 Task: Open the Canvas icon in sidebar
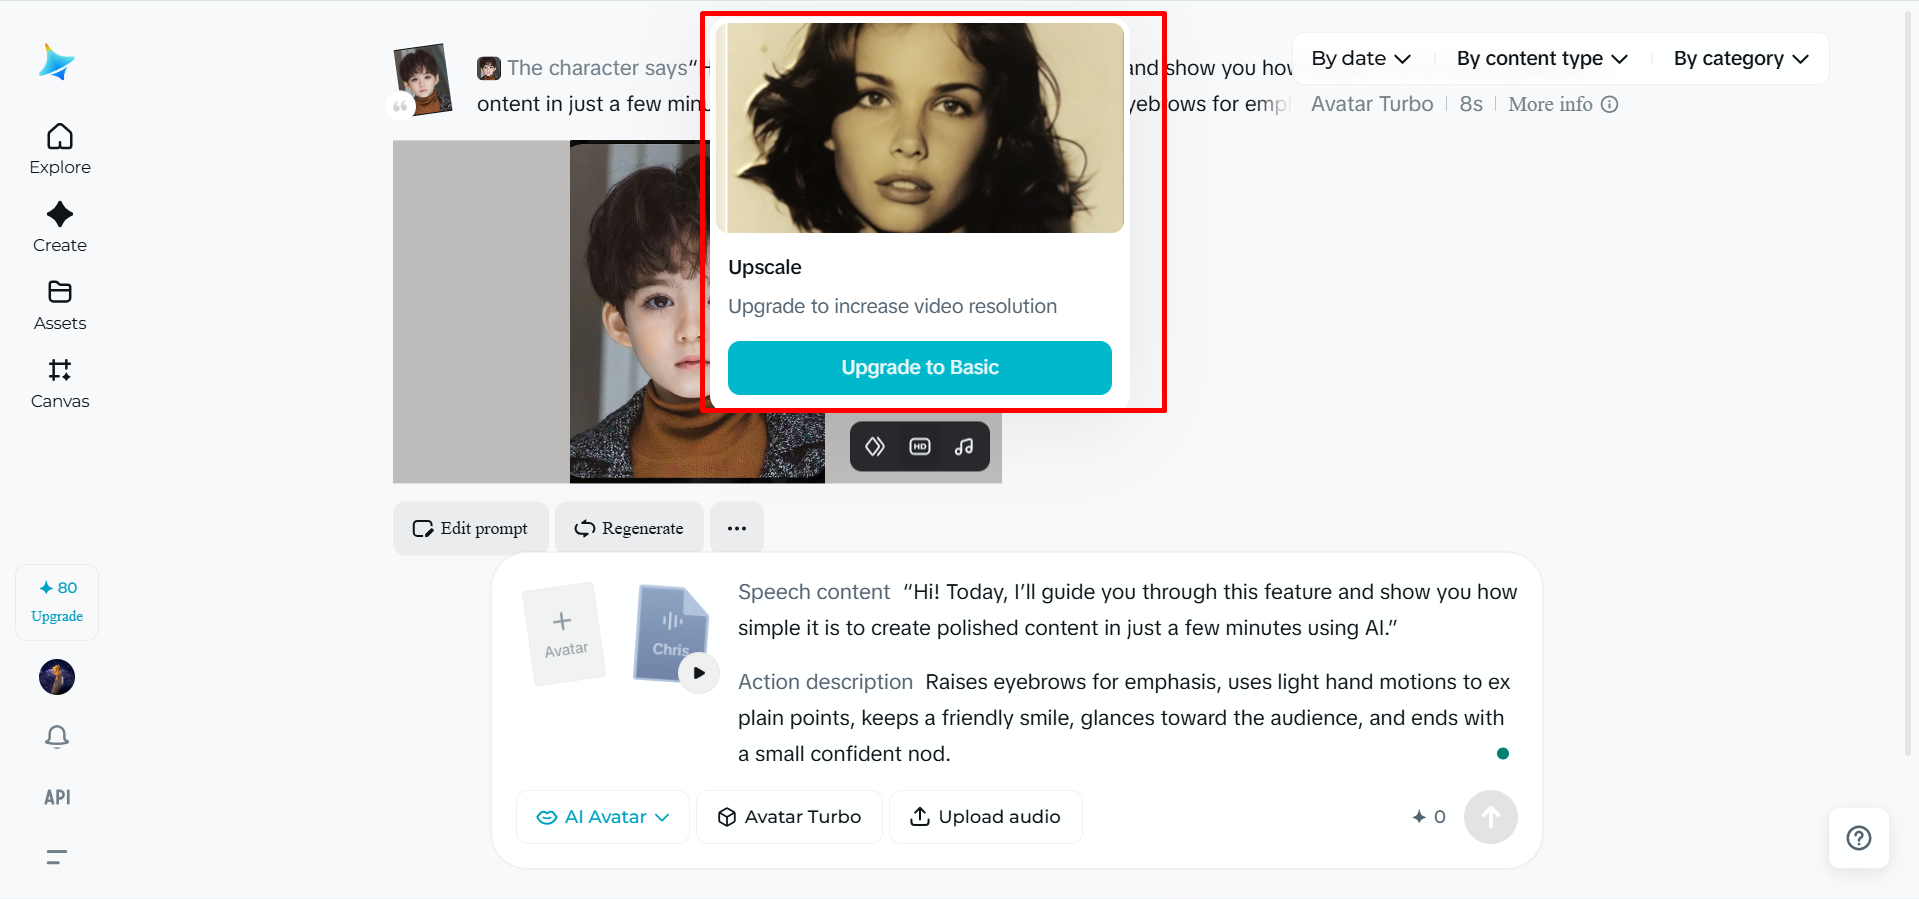coord(60,382)
